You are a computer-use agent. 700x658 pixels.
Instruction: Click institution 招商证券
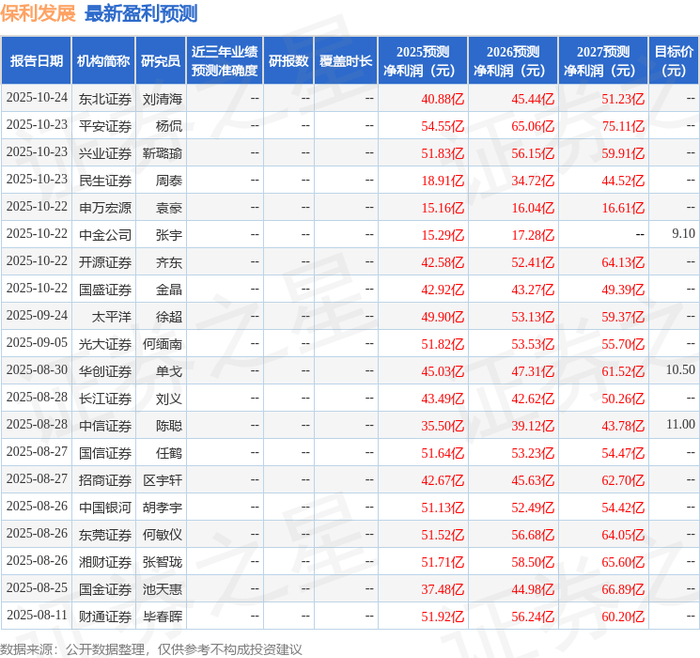click(x=105, y=480)
